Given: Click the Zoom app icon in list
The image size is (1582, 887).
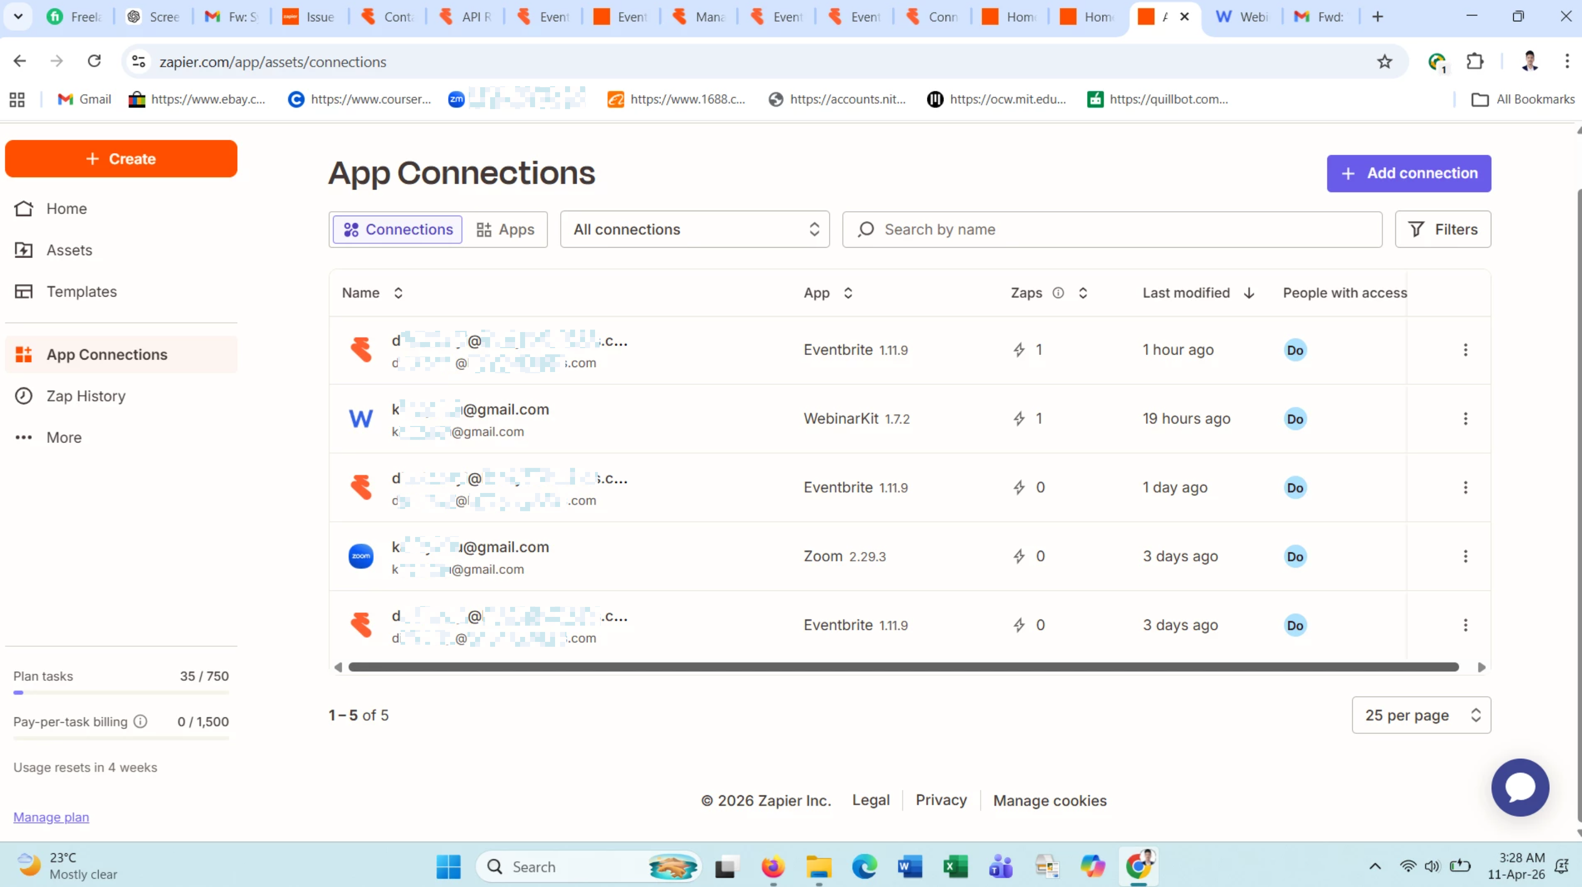Looking at the screenshot, I should click(361, 557).
